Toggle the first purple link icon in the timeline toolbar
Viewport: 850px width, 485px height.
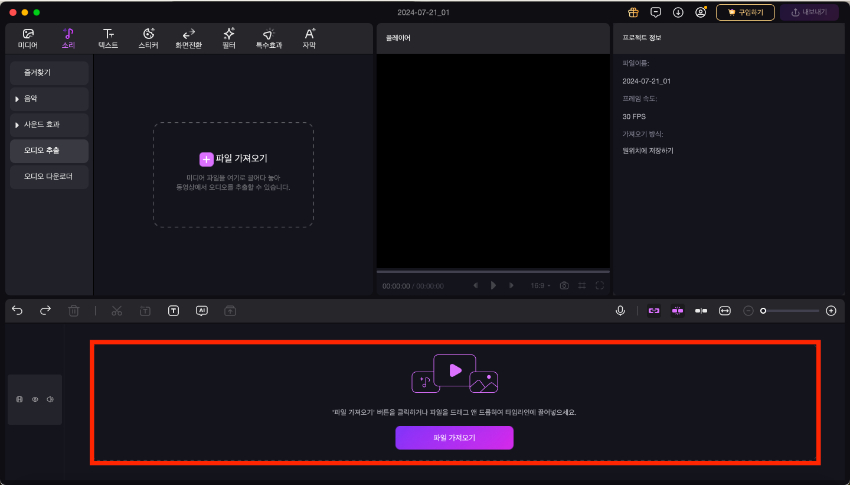click(x=654, y=311)
